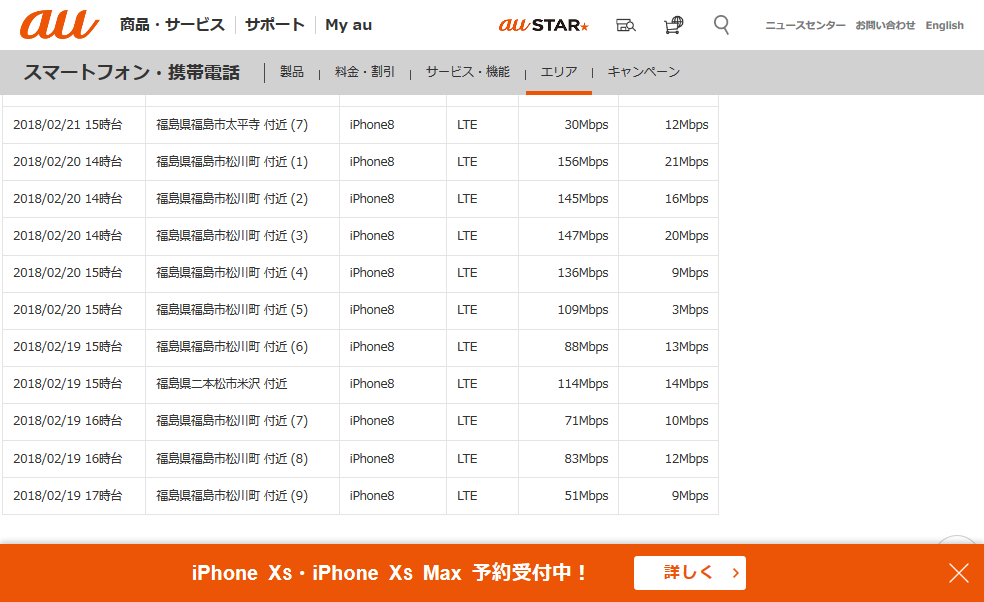Click the 88Mbps download value

click(x=586, y=347)
